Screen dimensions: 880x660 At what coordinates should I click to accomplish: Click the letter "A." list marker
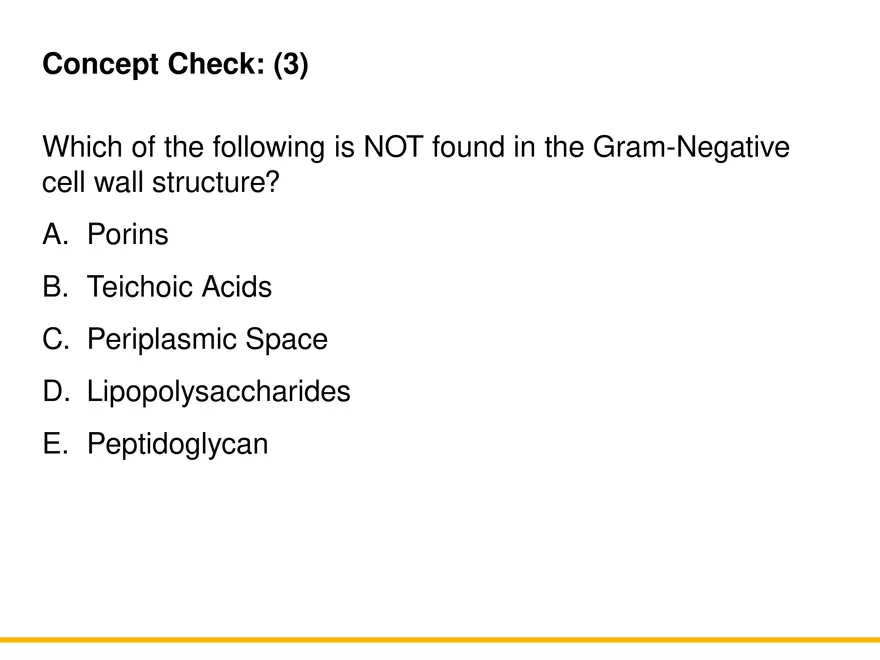pos(56,235)
